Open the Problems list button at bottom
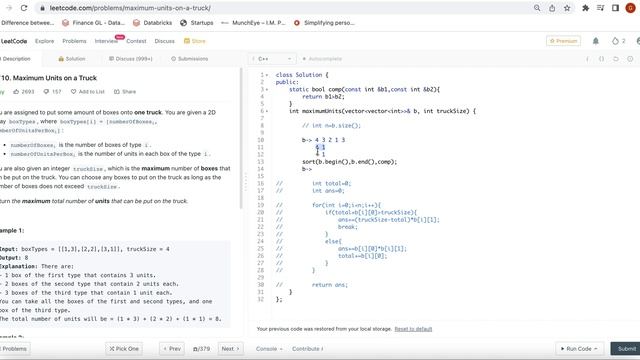Screen dimensions: 640x360 click(15, 349)
